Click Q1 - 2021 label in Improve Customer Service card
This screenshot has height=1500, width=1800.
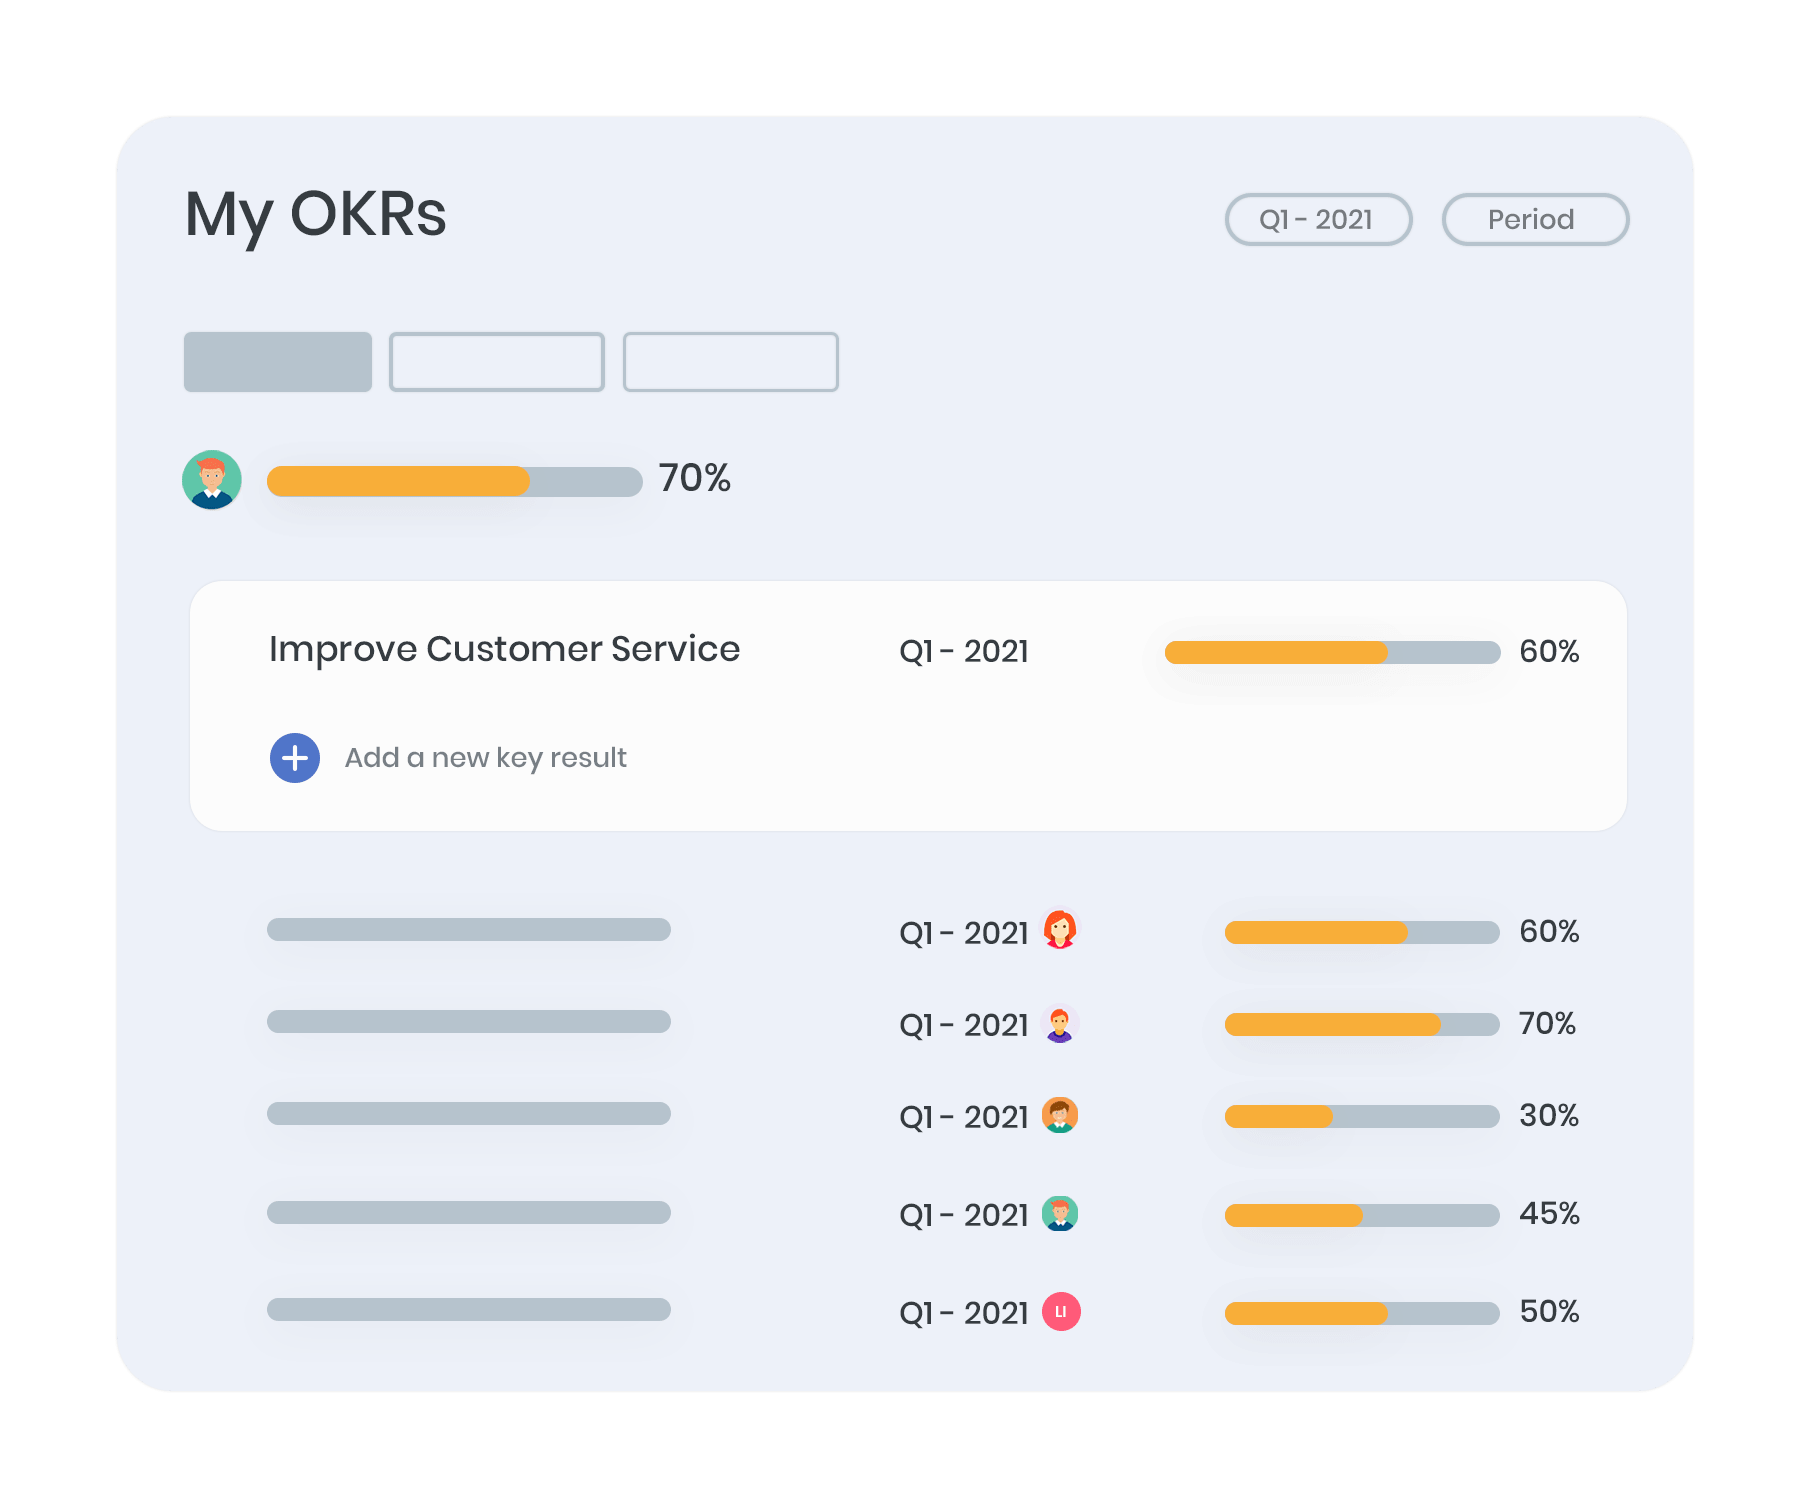(x=964, y=651)
